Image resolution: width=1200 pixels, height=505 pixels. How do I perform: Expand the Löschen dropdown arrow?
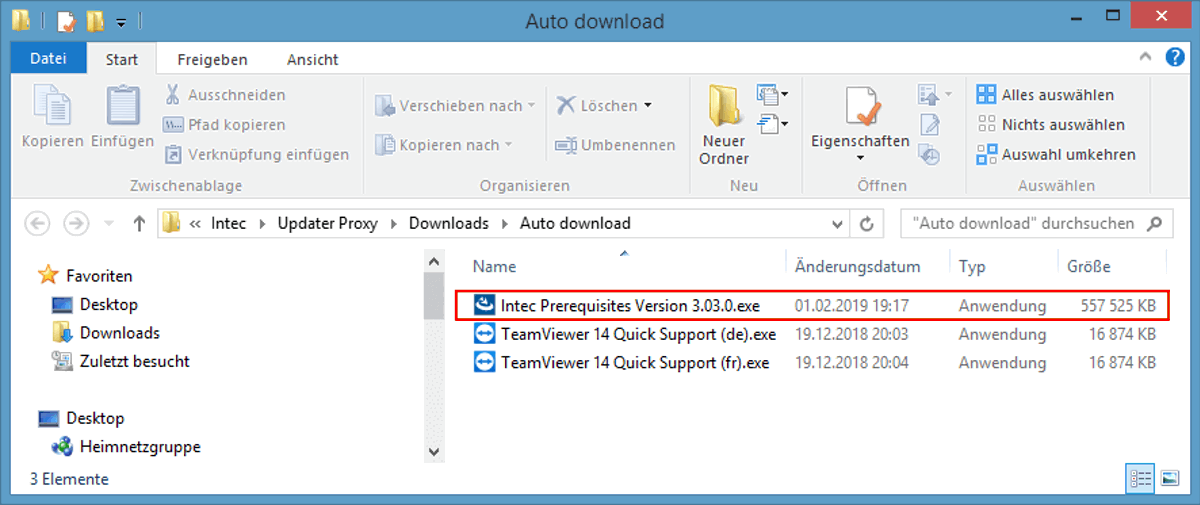coord(648,105)
